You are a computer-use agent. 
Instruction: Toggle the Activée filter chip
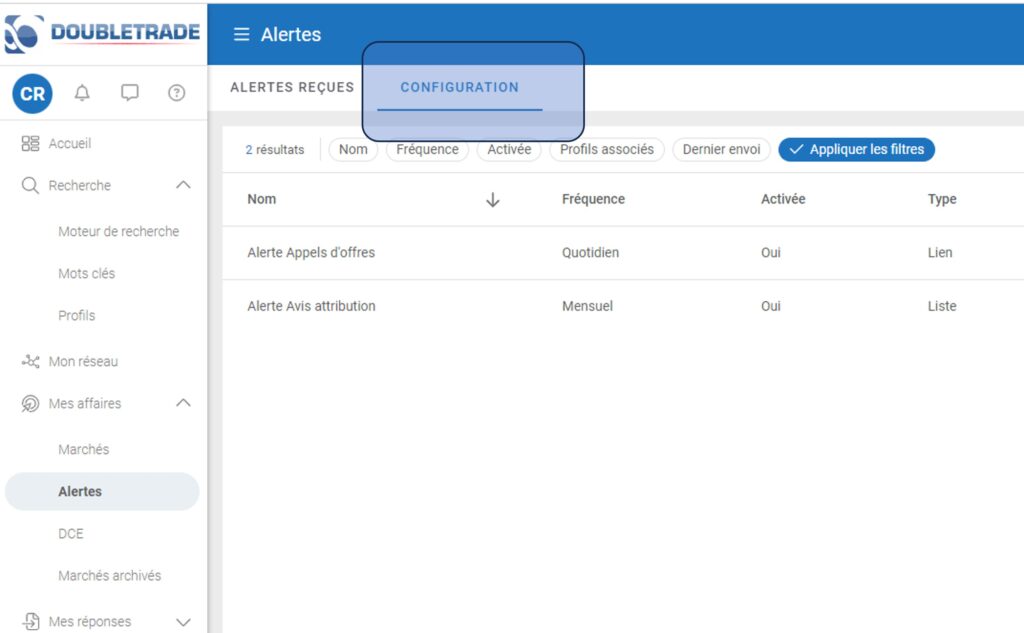tap(509, 150)
